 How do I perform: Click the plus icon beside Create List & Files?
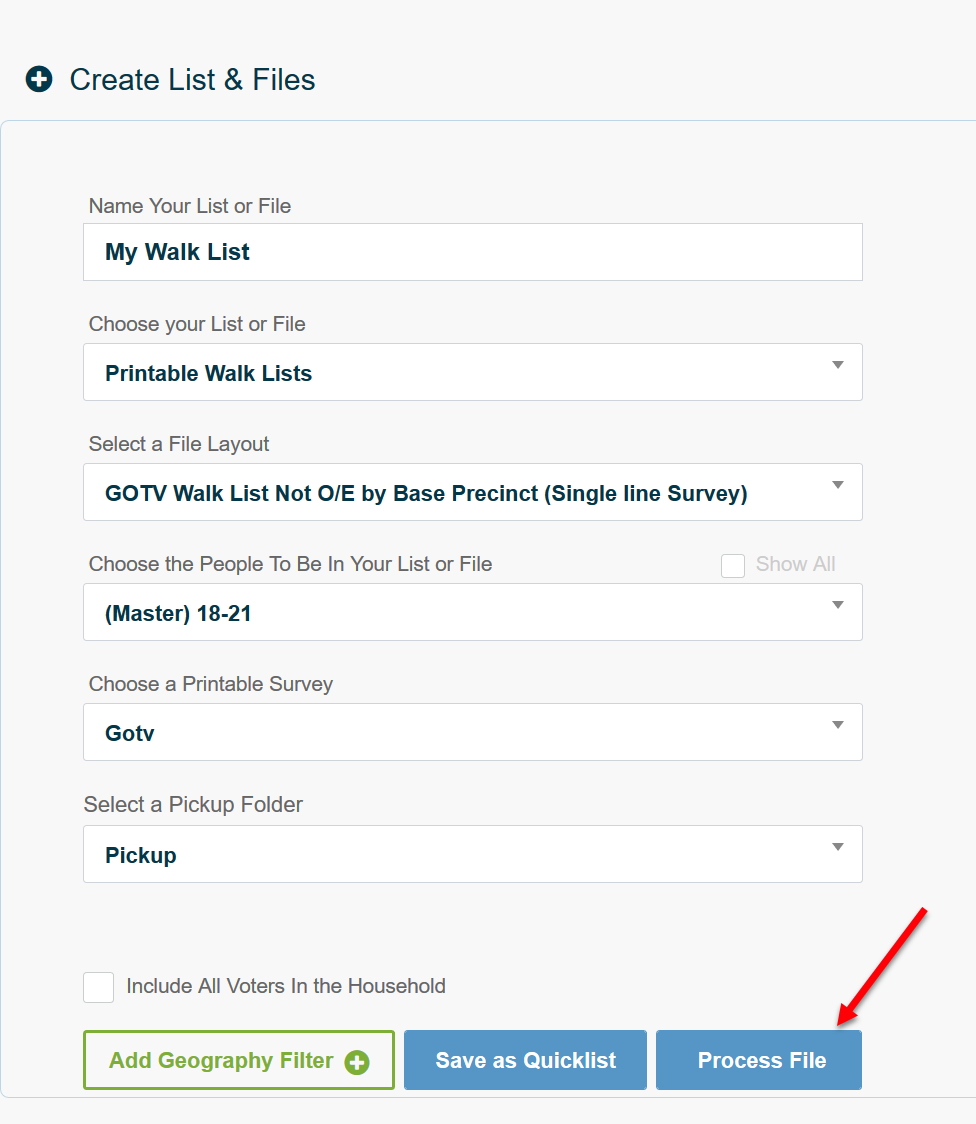pos(39,80)
